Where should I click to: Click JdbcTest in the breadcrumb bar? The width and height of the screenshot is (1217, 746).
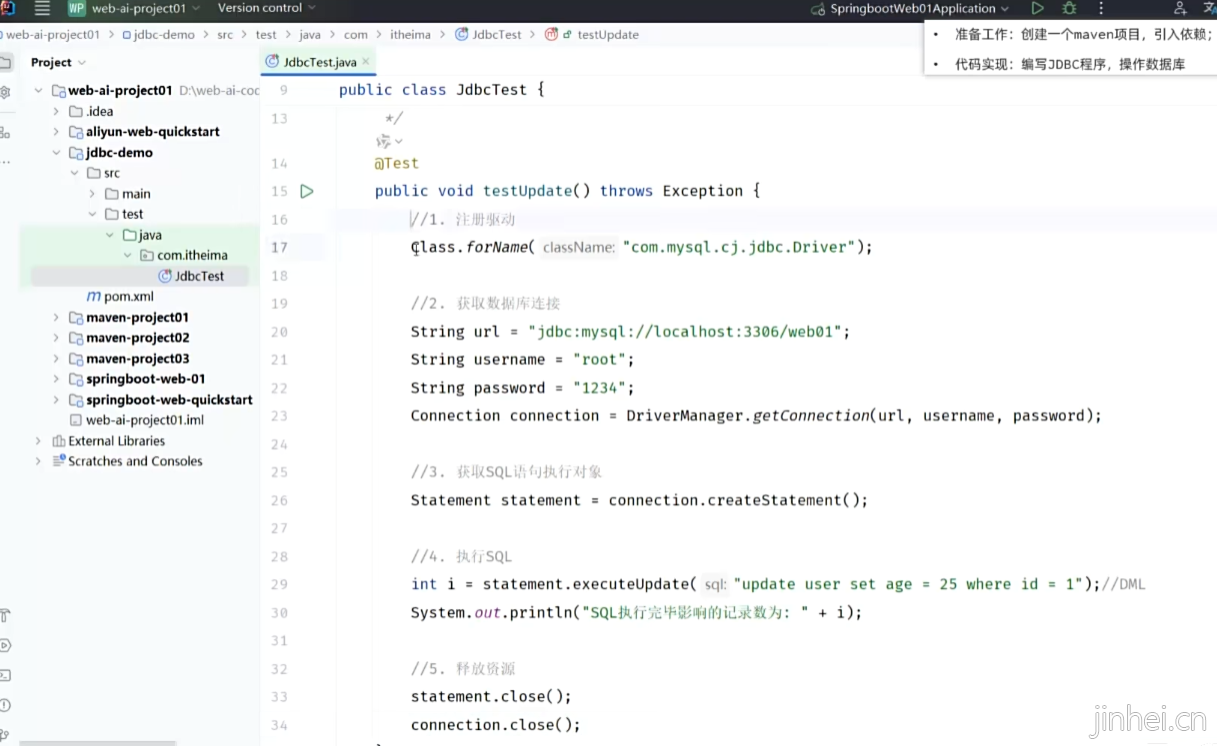(x=497, y=34)
